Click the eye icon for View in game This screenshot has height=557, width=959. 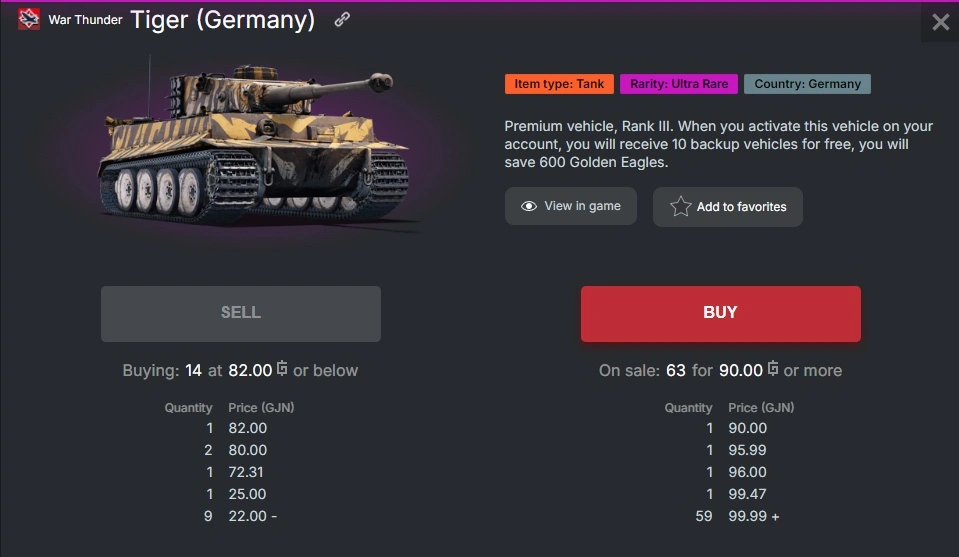tap(529, 206)
